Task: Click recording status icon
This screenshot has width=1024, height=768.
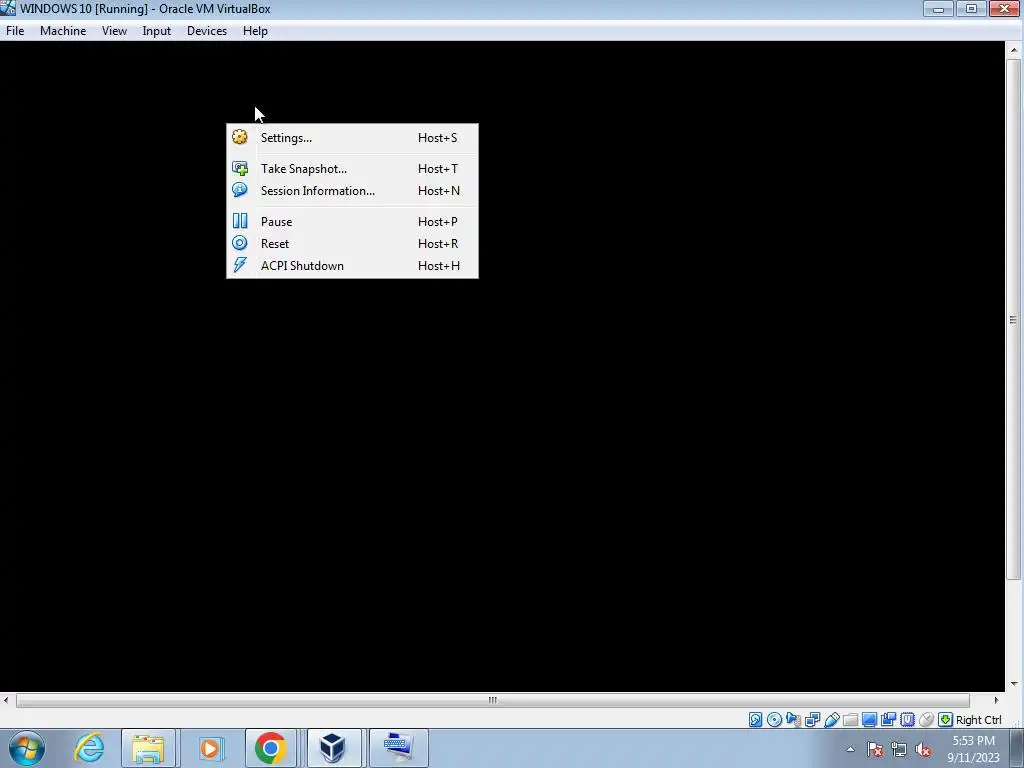Action: (x=888, y=720)
